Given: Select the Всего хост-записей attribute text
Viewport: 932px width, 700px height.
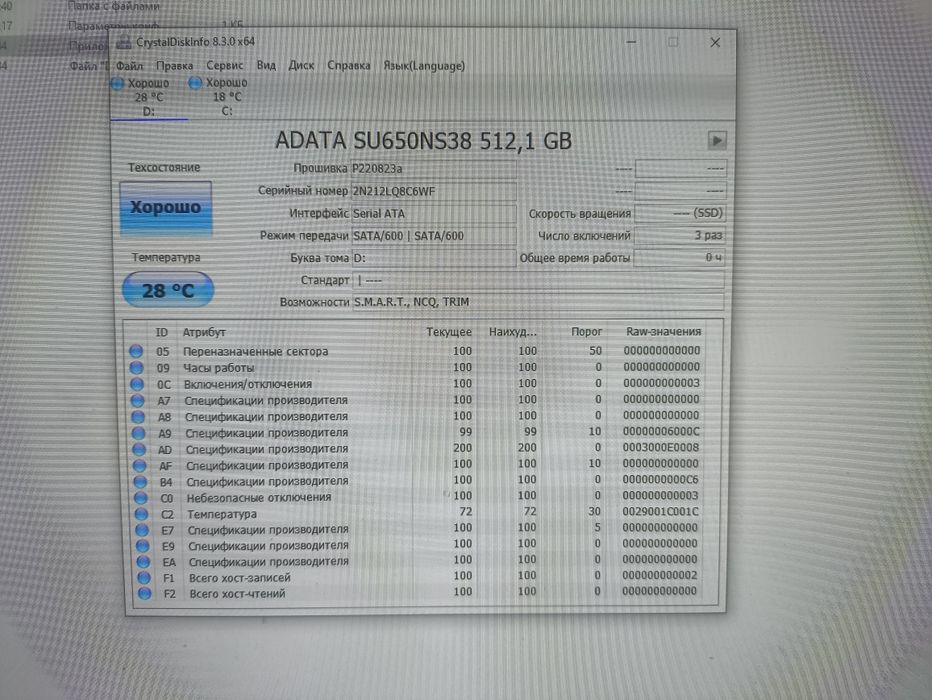Looking at the screenshot, I should [240, 578].
